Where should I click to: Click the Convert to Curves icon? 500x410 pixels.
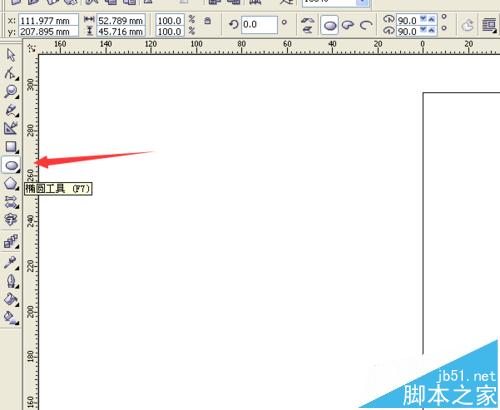(x=467, y=25)
